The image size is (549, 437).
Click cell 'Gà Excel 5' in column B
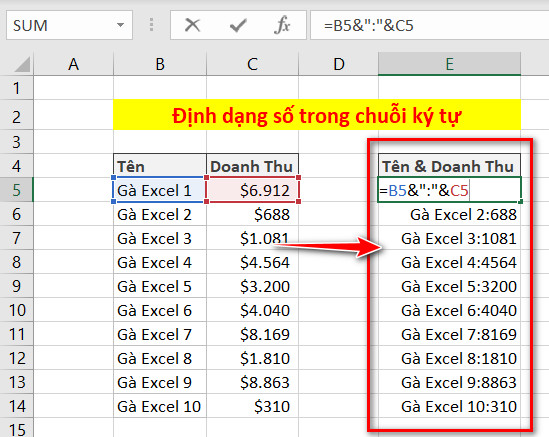(x=160, y=286)
